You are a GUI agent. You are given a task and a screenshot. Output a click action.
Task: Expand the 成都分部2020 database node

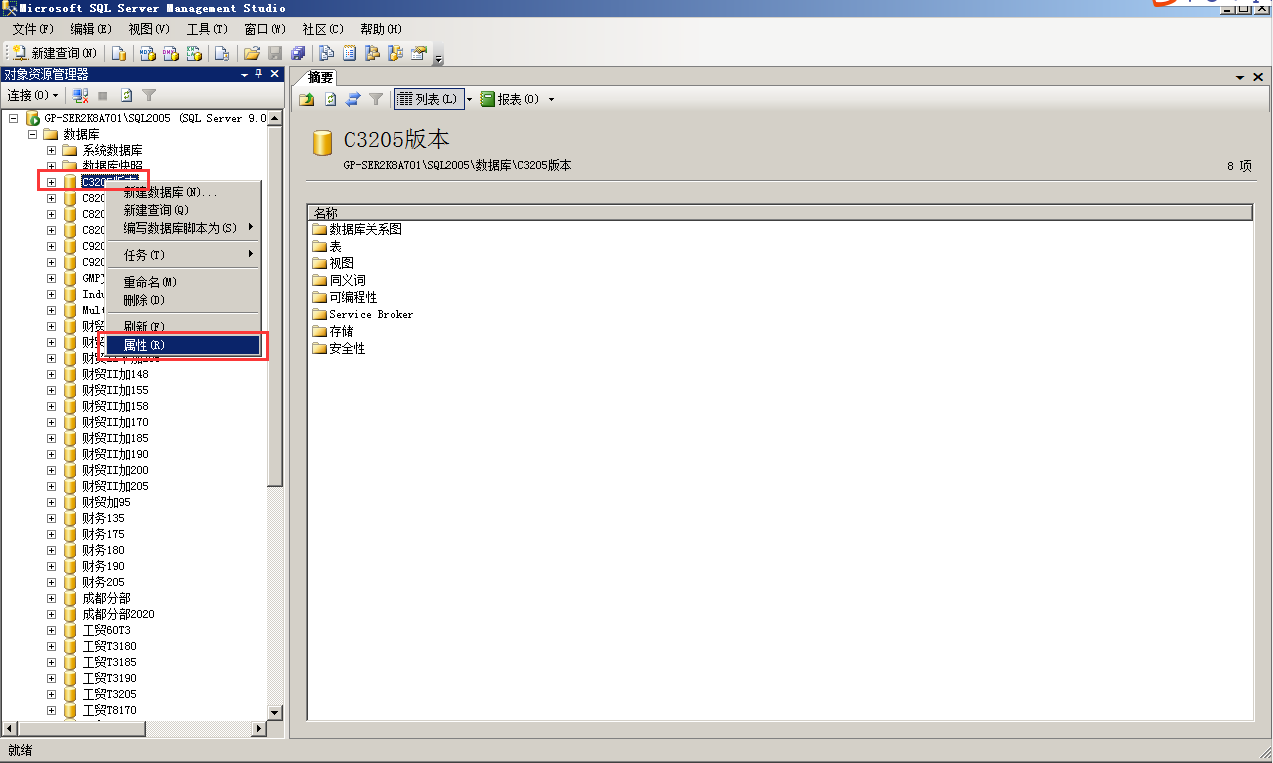pos(51,614)
